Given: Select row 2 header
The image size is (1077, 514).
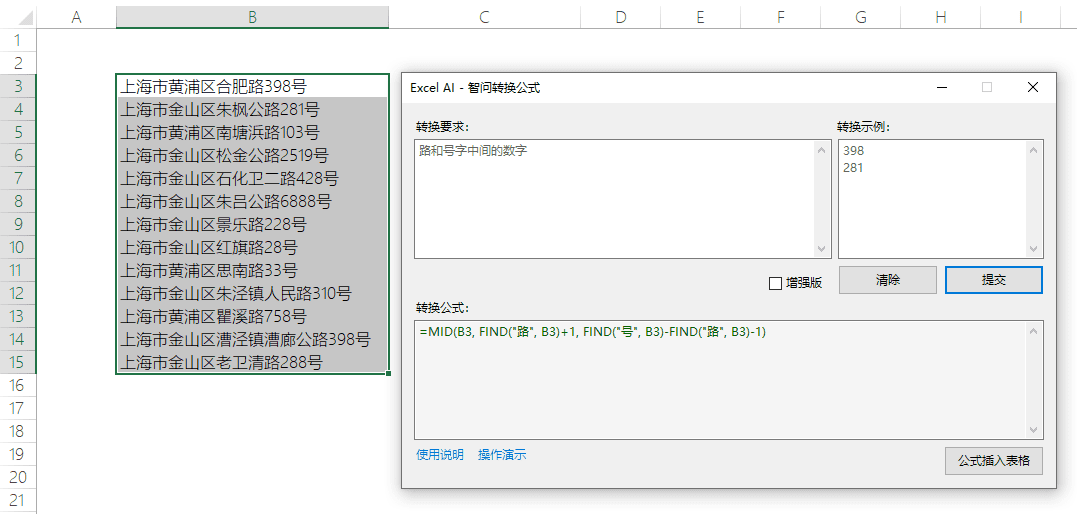Looking at the screenshot, I should (x=18, y=63).
